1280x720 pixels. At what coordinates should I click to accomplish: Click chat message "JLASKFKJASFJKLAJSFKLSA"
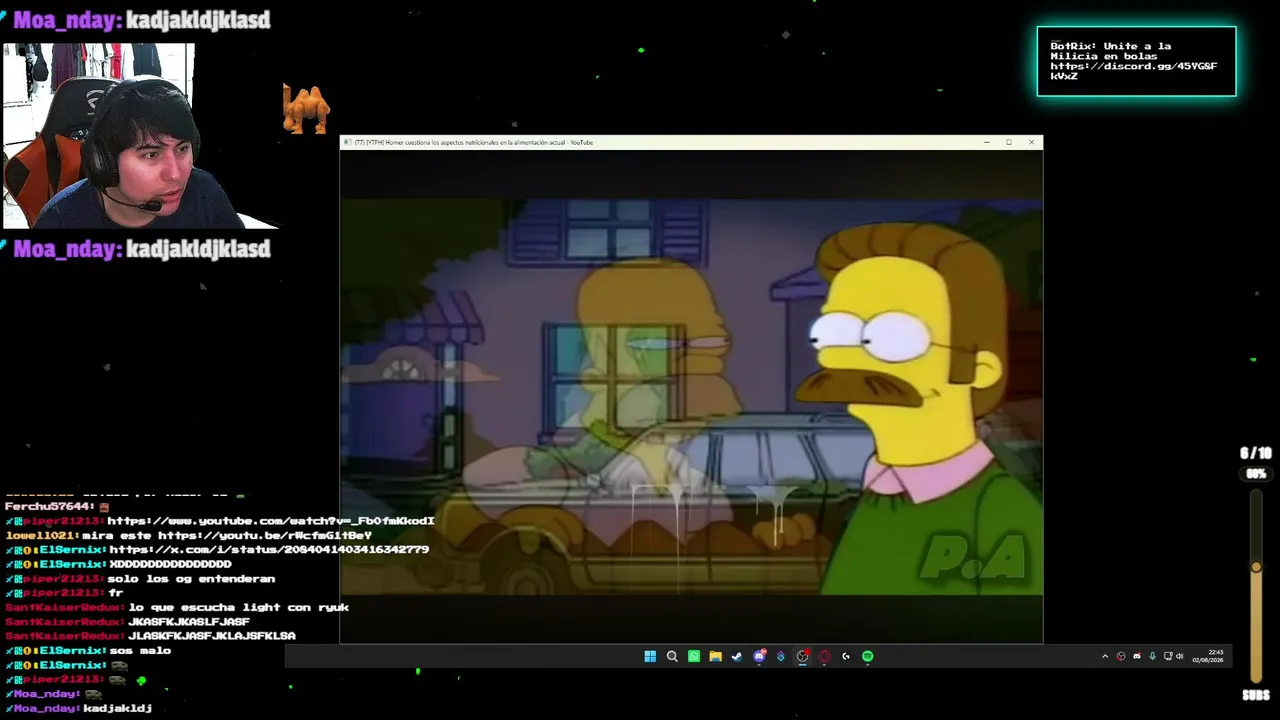[x=212, y=636]
